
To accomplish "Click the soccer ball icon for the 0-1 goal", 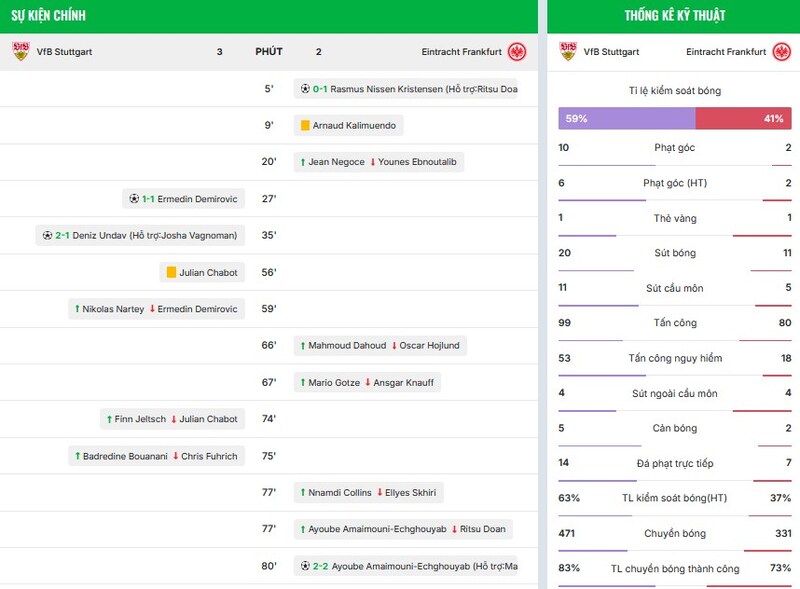I will pyautogui.click(x=305, y=89).
